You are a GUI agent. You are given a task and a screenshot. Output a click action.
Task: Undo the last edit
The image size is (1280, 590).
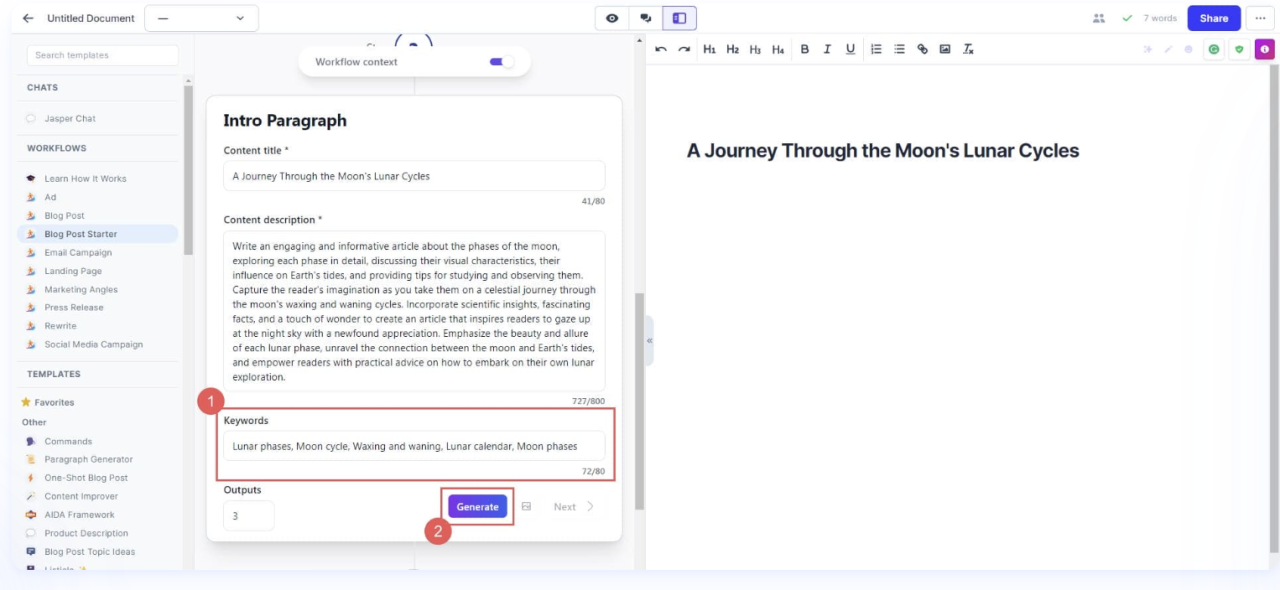[661, 48]
